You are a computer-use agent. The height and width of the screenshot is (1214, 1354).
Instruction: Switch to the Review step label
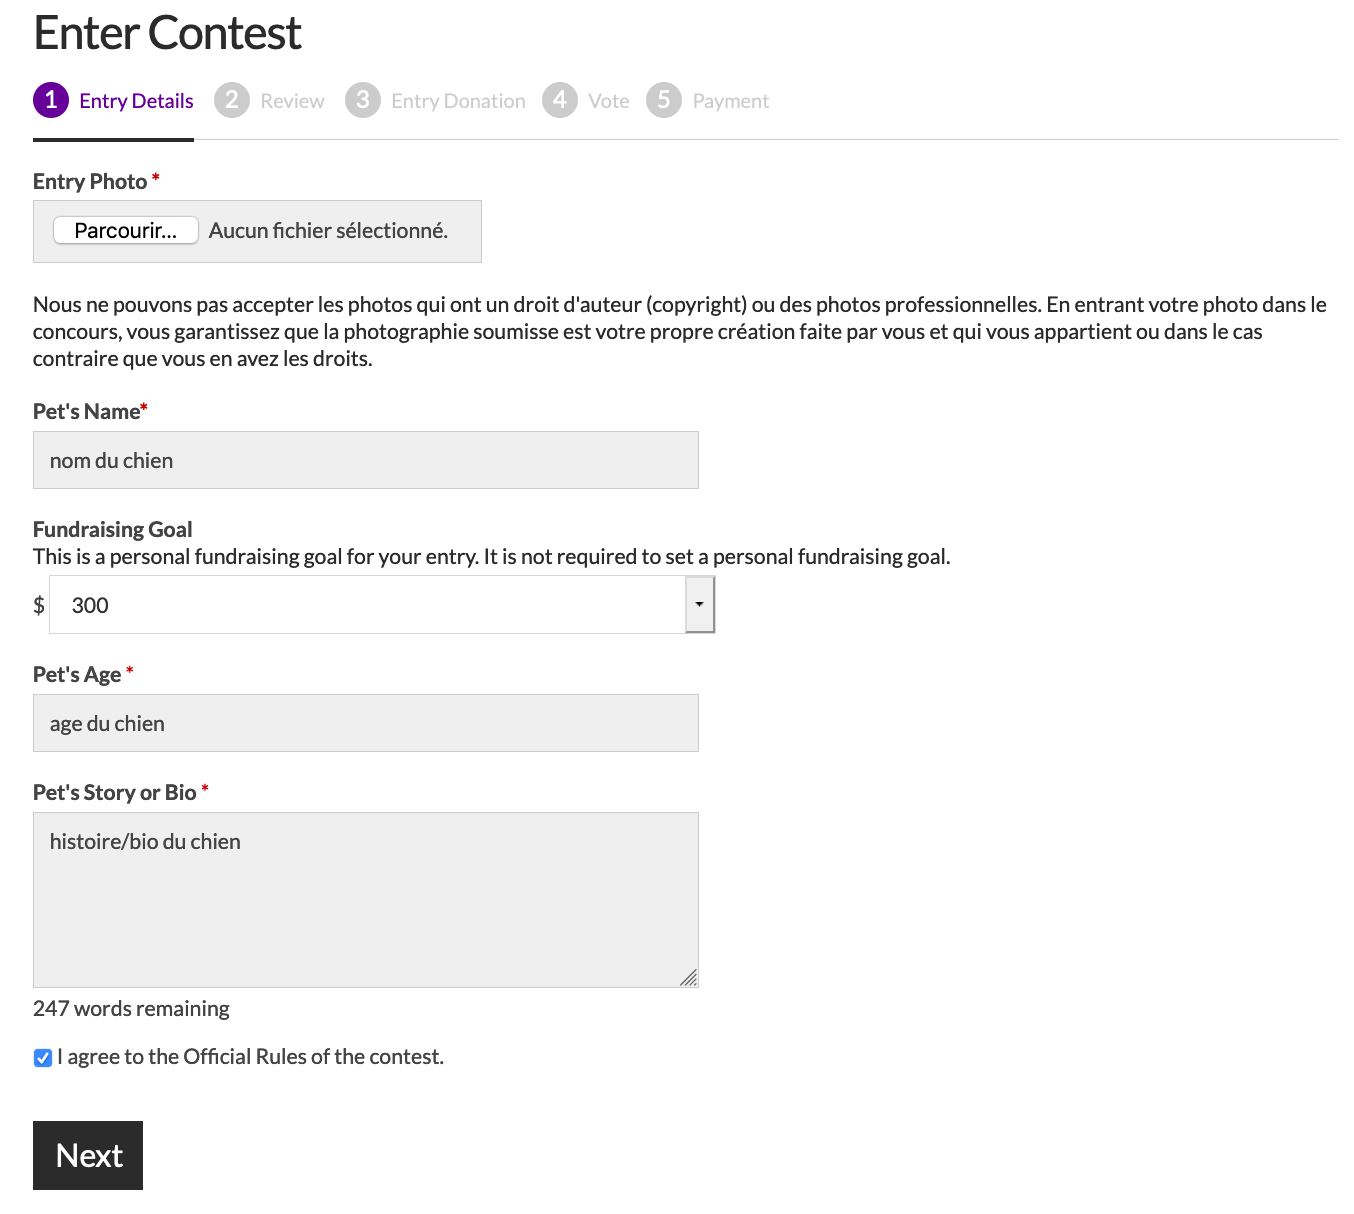coord(292,101)
